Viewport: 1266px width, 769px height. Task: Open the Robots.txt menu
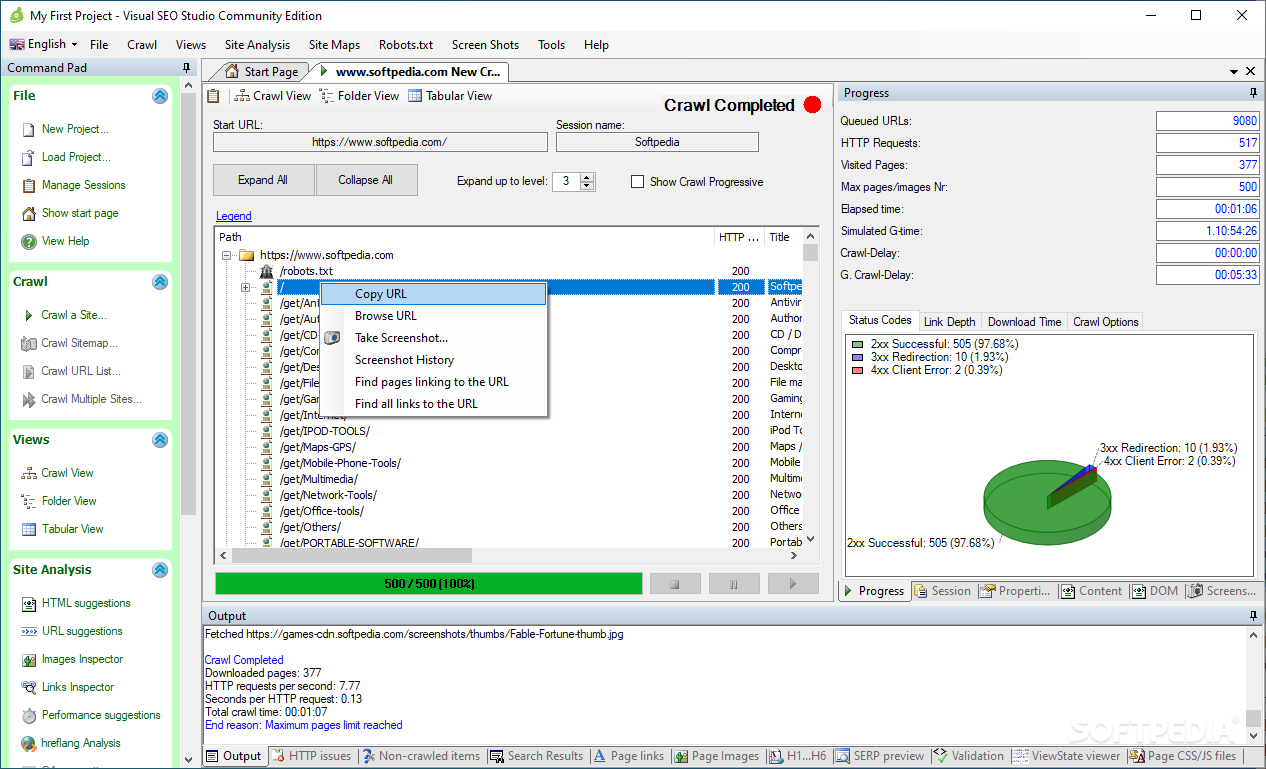406,45
